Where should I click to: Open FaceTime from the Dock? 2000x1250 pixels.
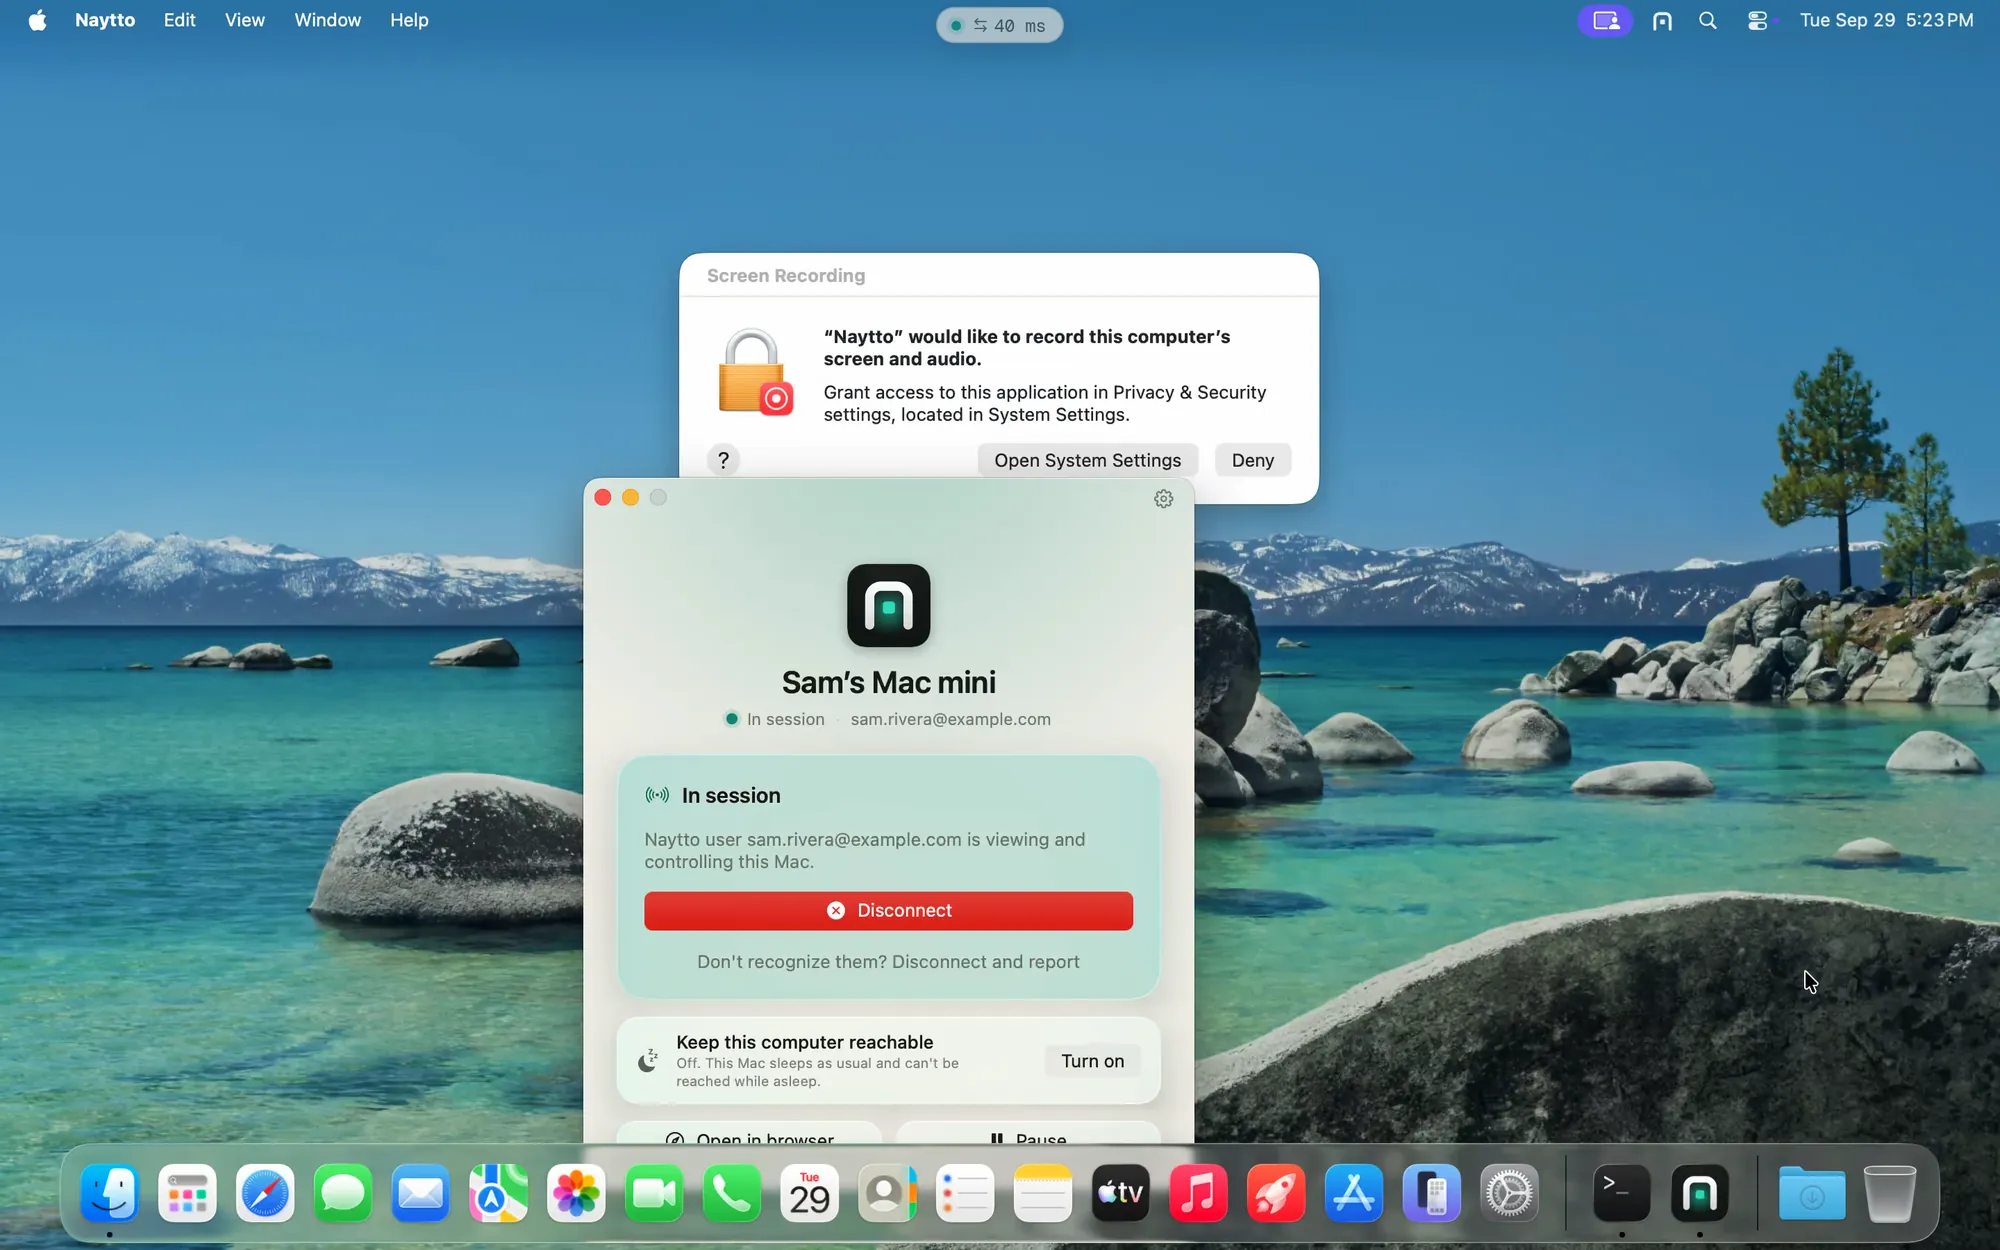point(654,1193)
